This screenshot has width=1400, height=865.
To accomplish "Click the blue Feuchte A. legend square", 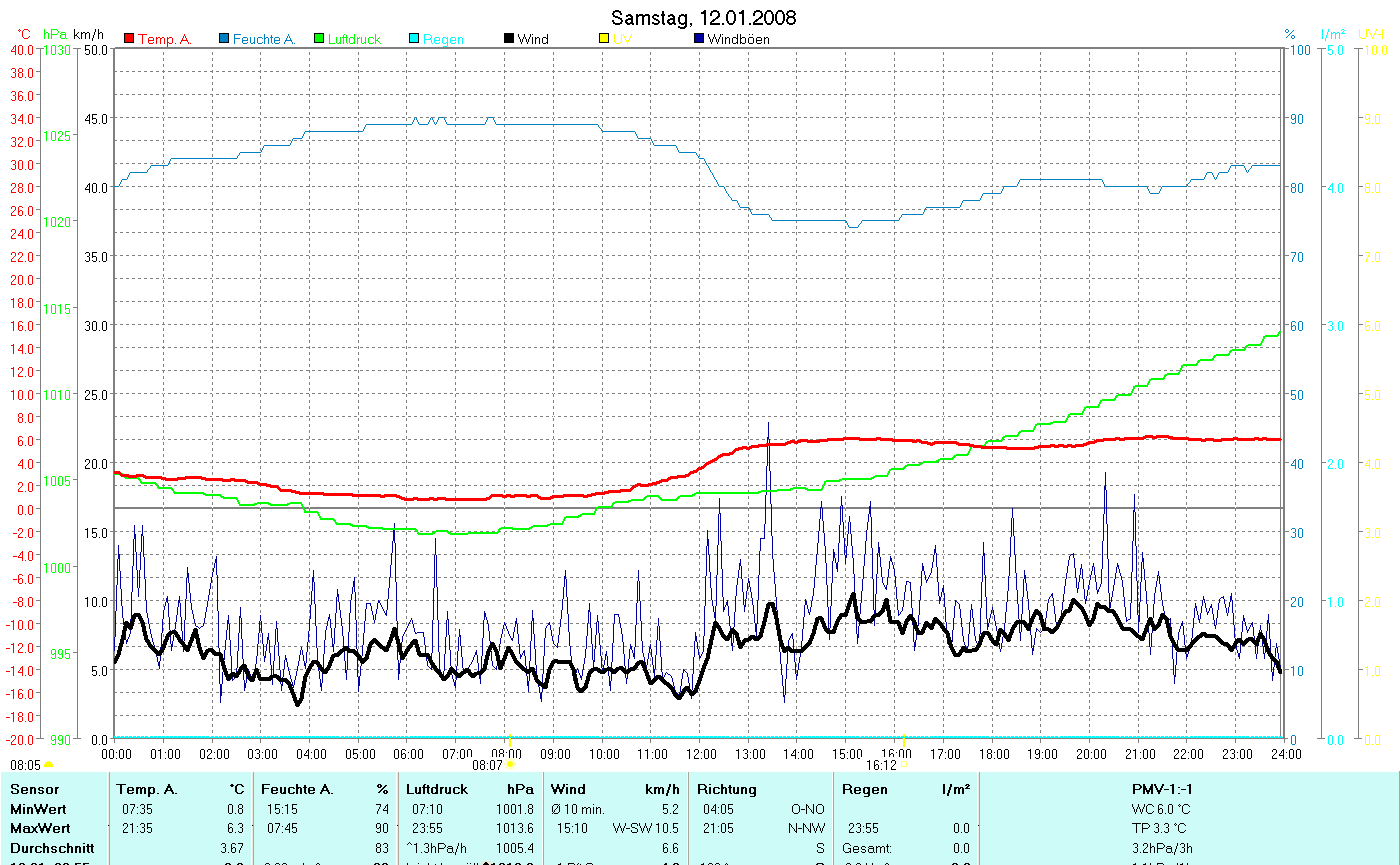I will (225, 39).
